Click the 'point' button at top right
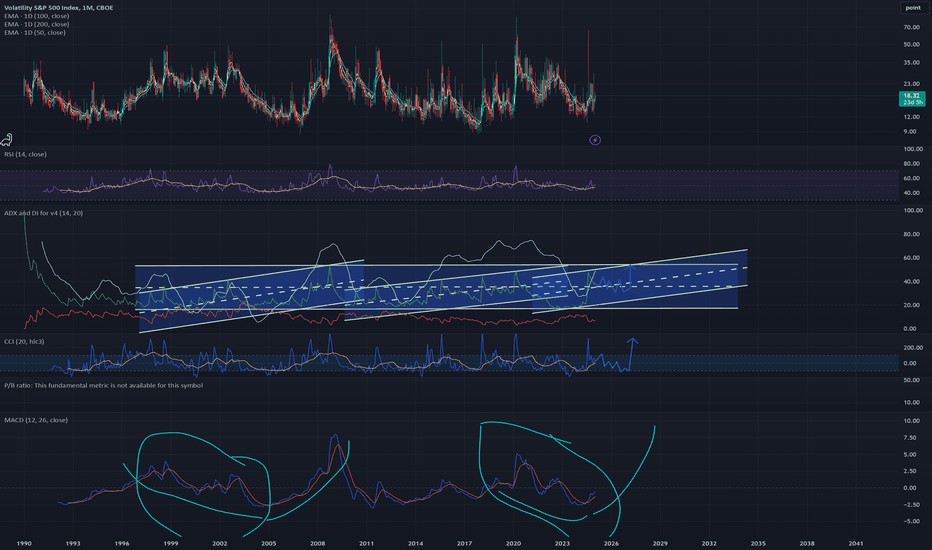 [913, 8]
